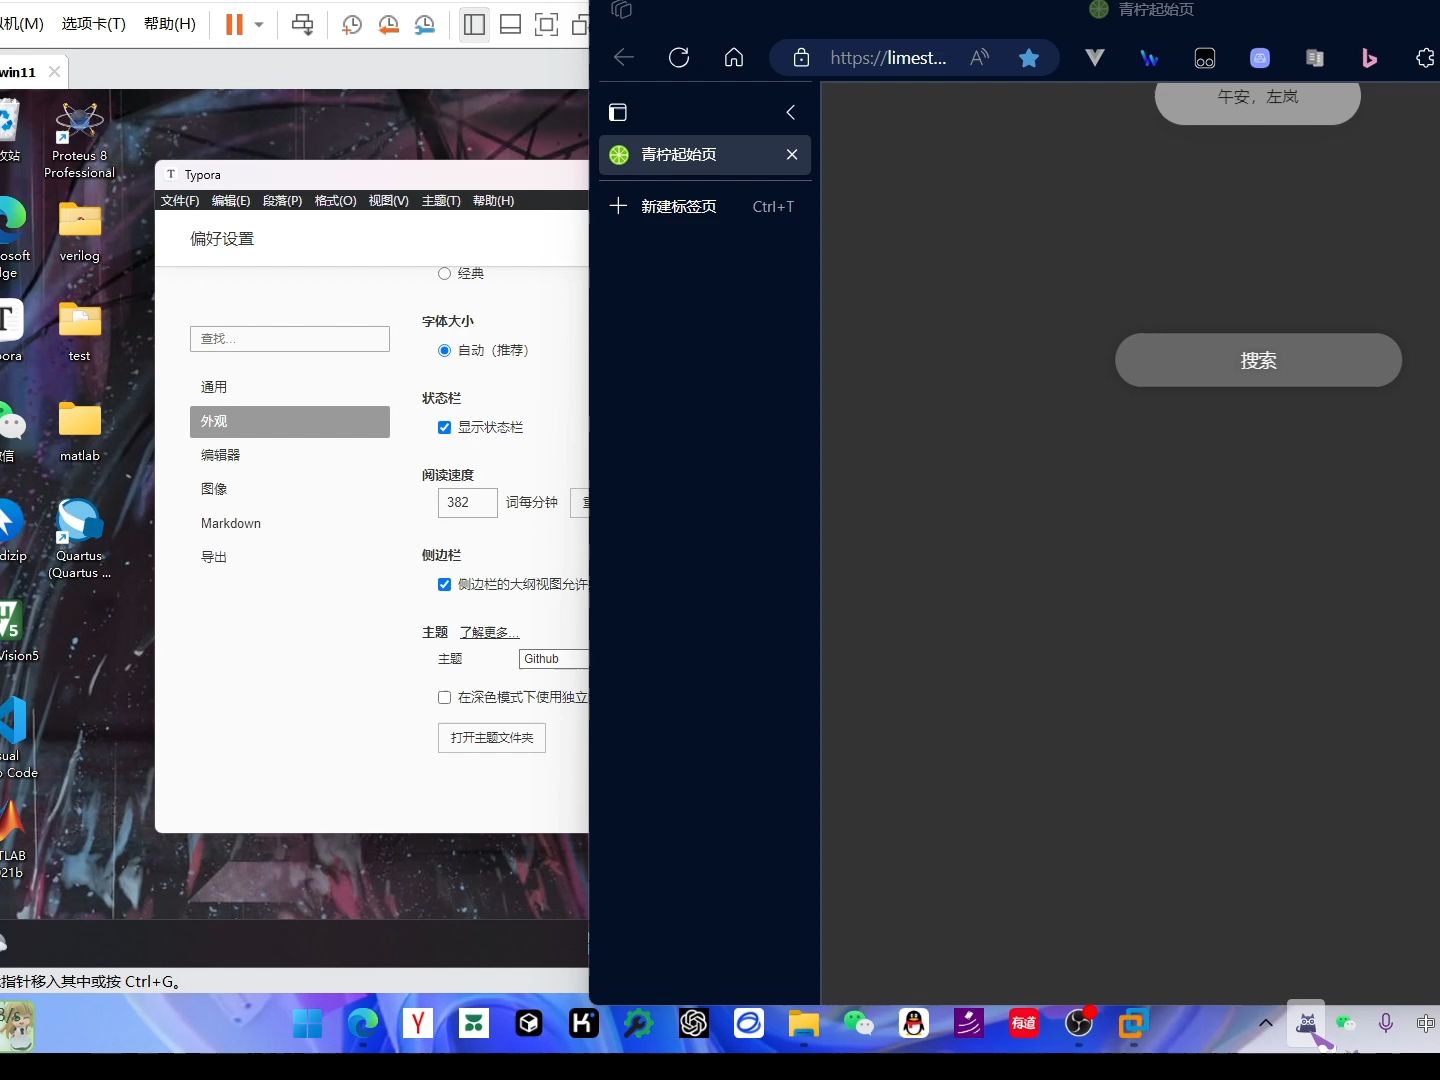1440x1080 pixels.
Task: Click the limestart URL address bar
Action: tap(888, 57)
